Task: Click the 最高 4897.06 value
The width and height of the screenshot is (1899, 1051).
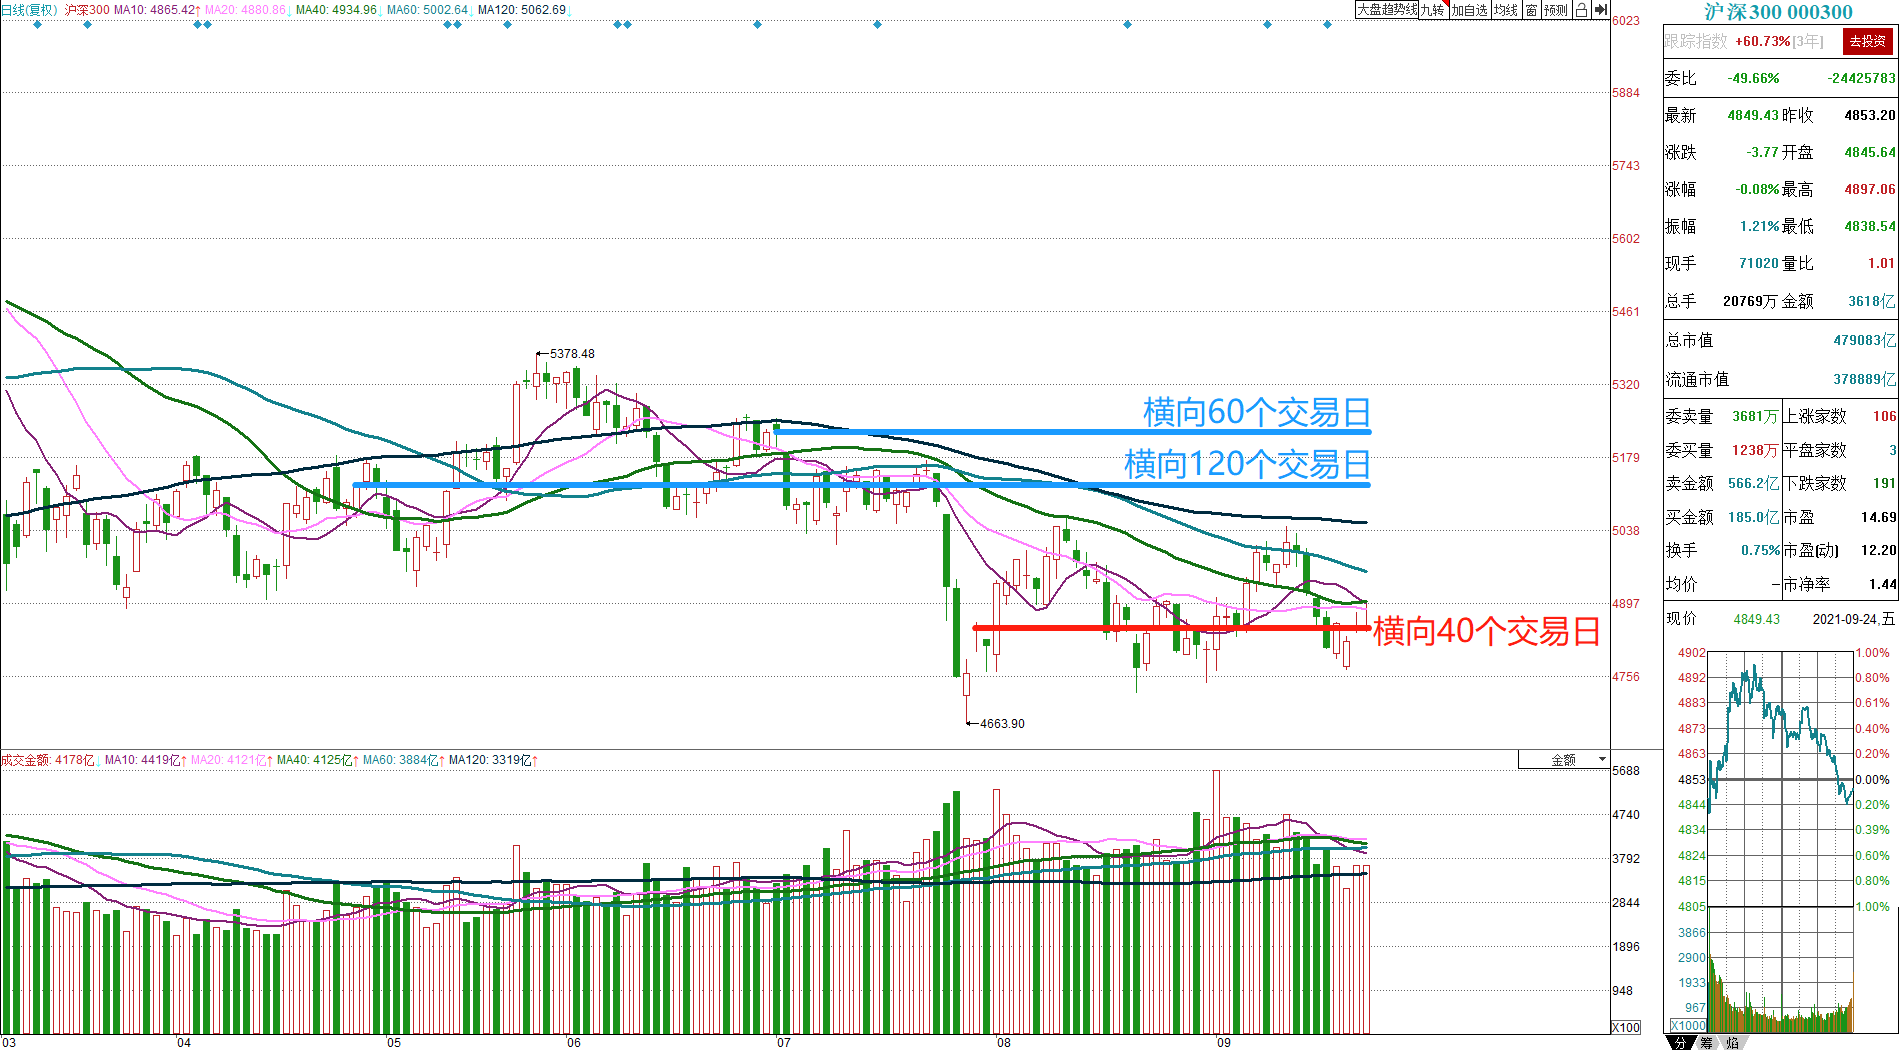Action: point(1870,189)
